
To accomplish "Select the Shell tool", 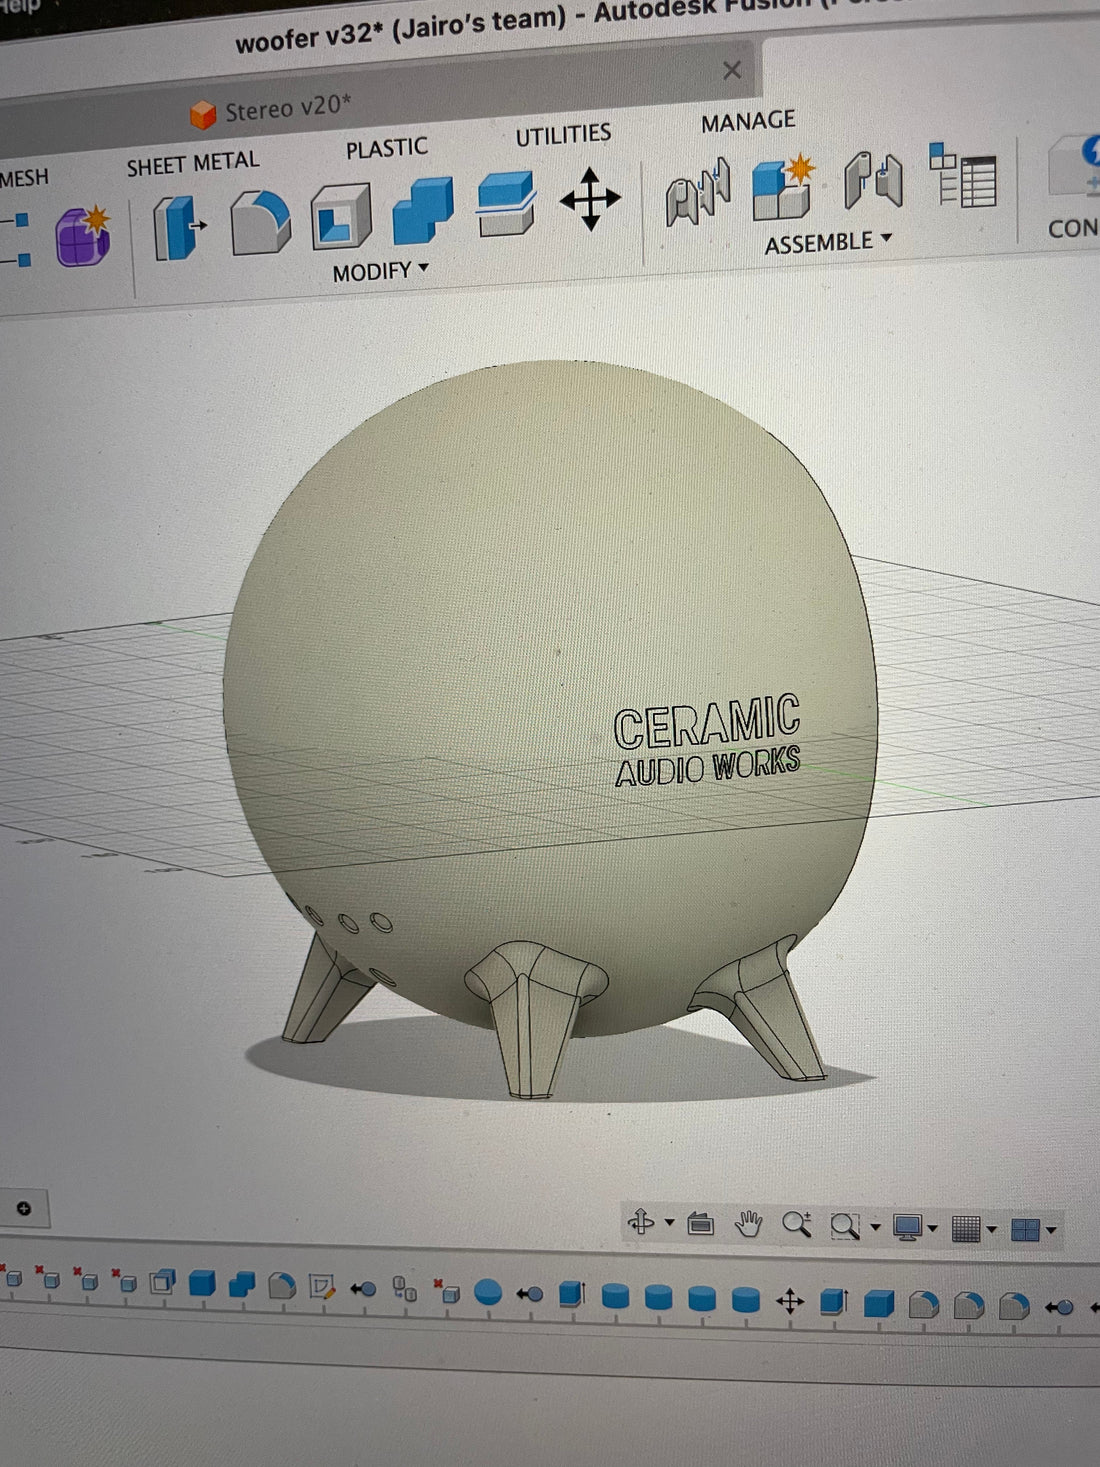I will click(340, 215).
